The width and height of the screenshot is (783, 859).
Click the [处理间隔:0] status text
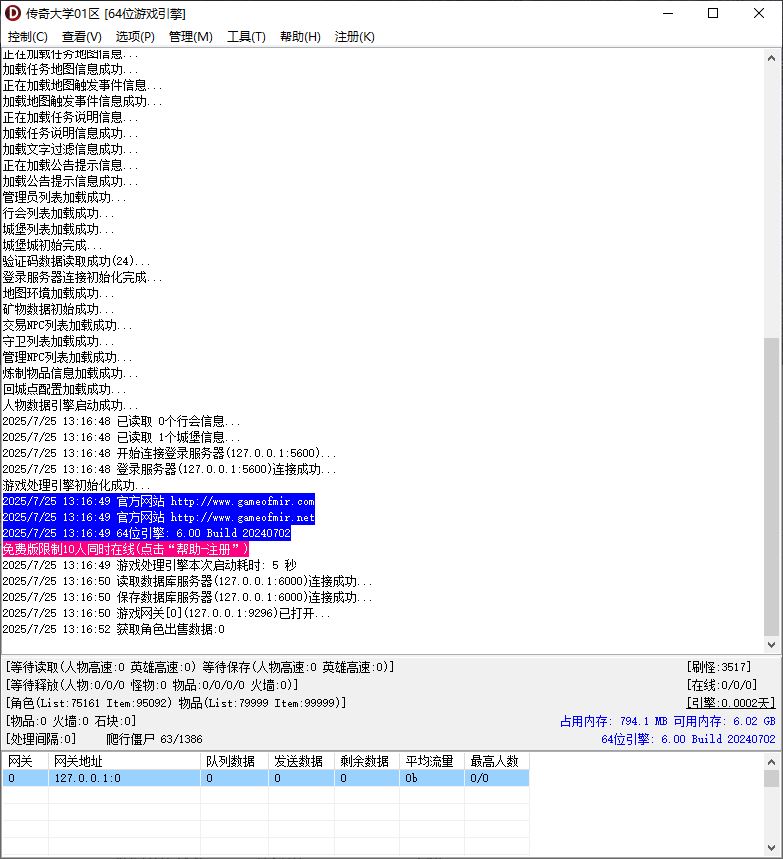coord(41,739)
